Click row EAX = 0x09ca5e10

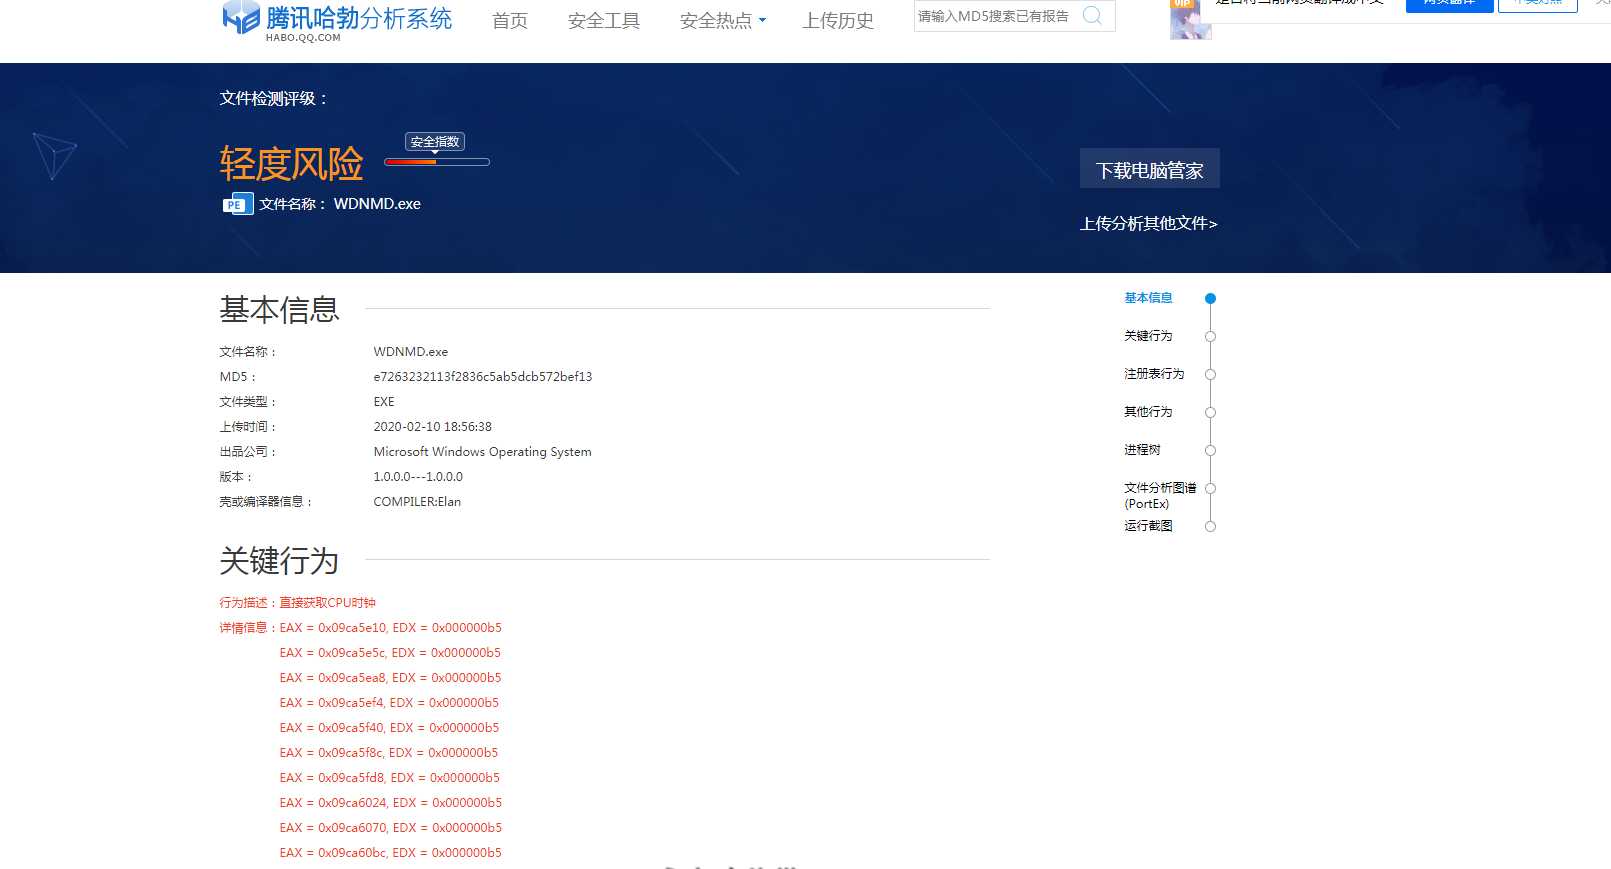coord(390,628)
